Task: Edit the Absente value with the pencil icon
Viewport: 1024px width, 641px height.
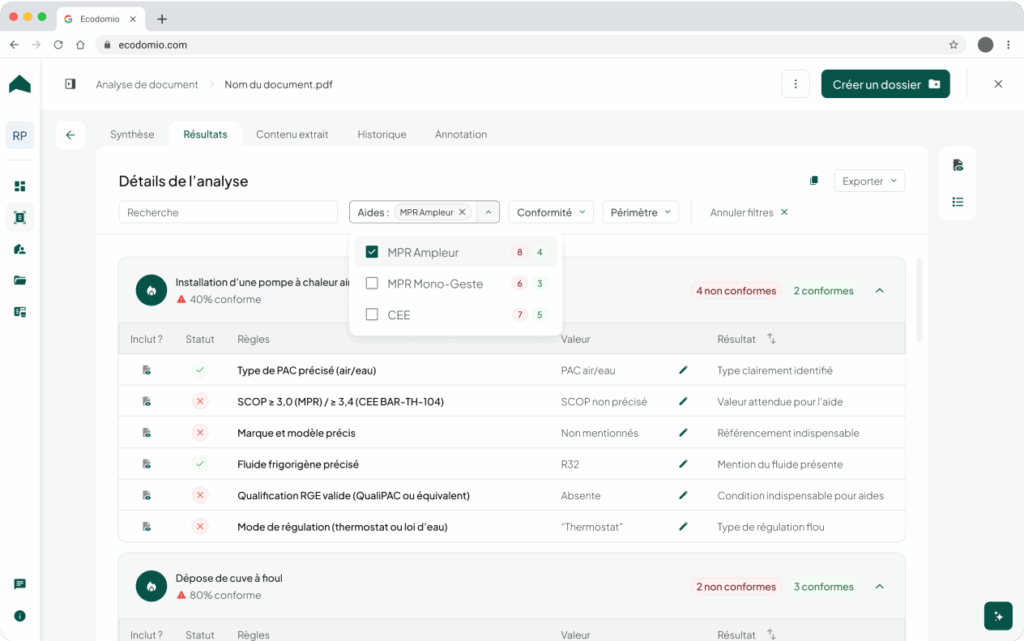Action: click(x=683, y=495)
